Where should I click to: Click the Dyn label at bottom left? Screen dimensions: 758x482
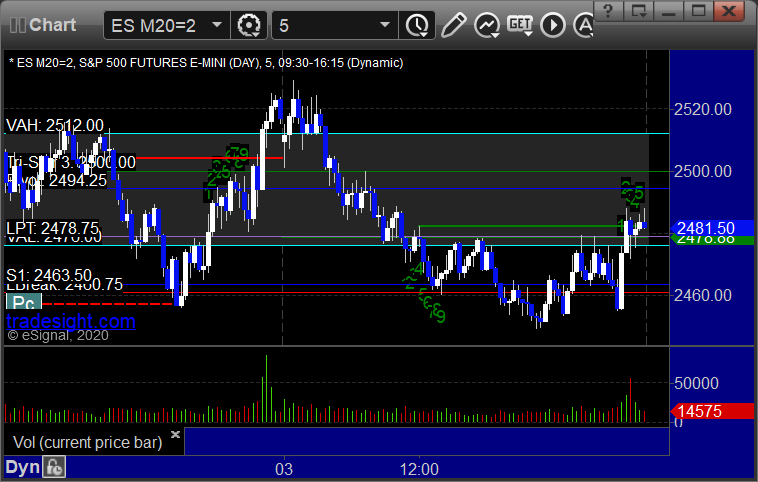[22, 467]
